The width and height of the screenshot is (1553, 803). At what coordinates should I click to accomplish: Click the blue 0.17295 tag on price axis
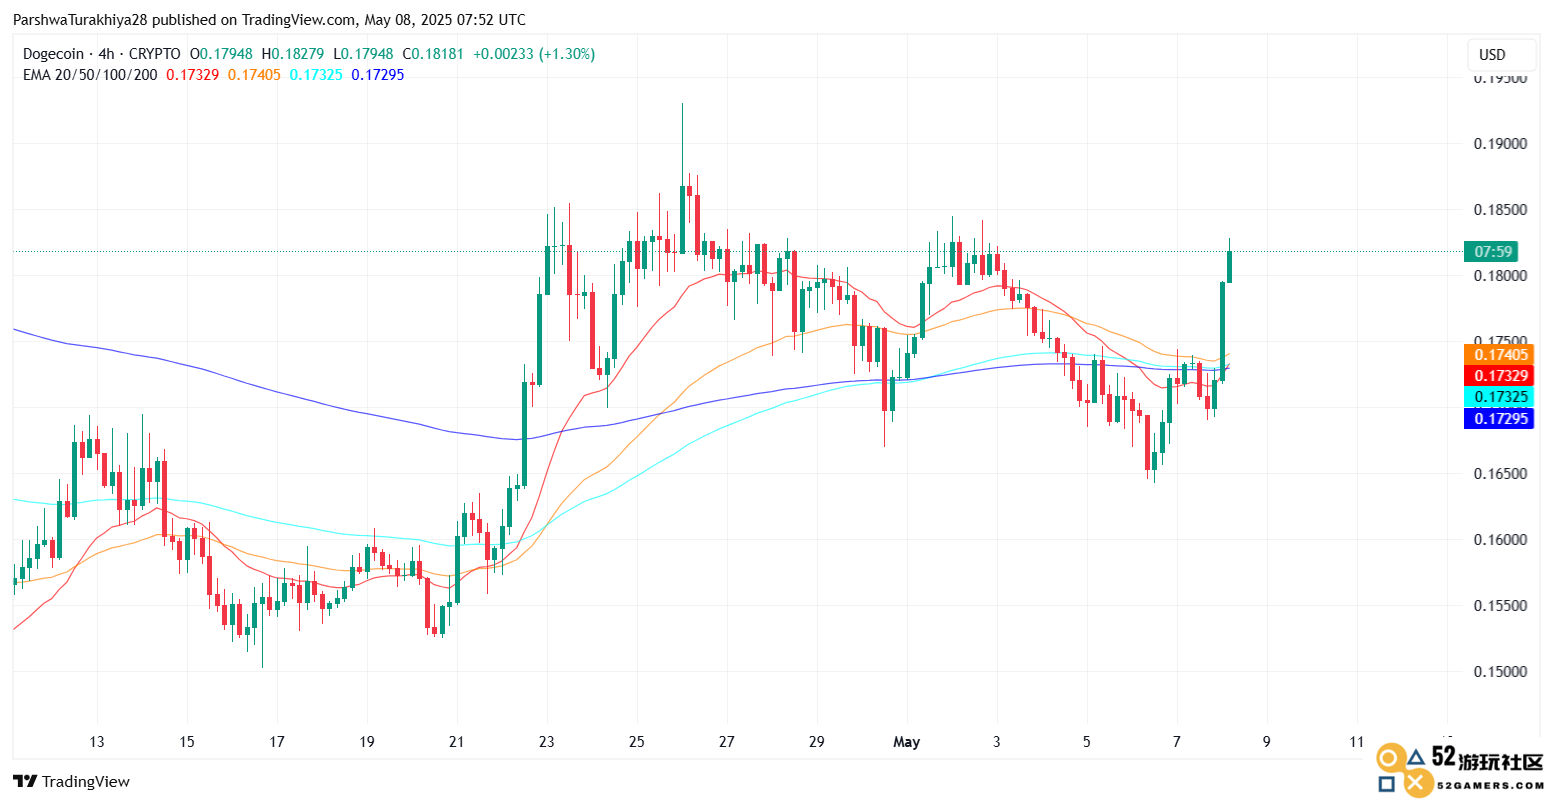(x=1498, y=418)
